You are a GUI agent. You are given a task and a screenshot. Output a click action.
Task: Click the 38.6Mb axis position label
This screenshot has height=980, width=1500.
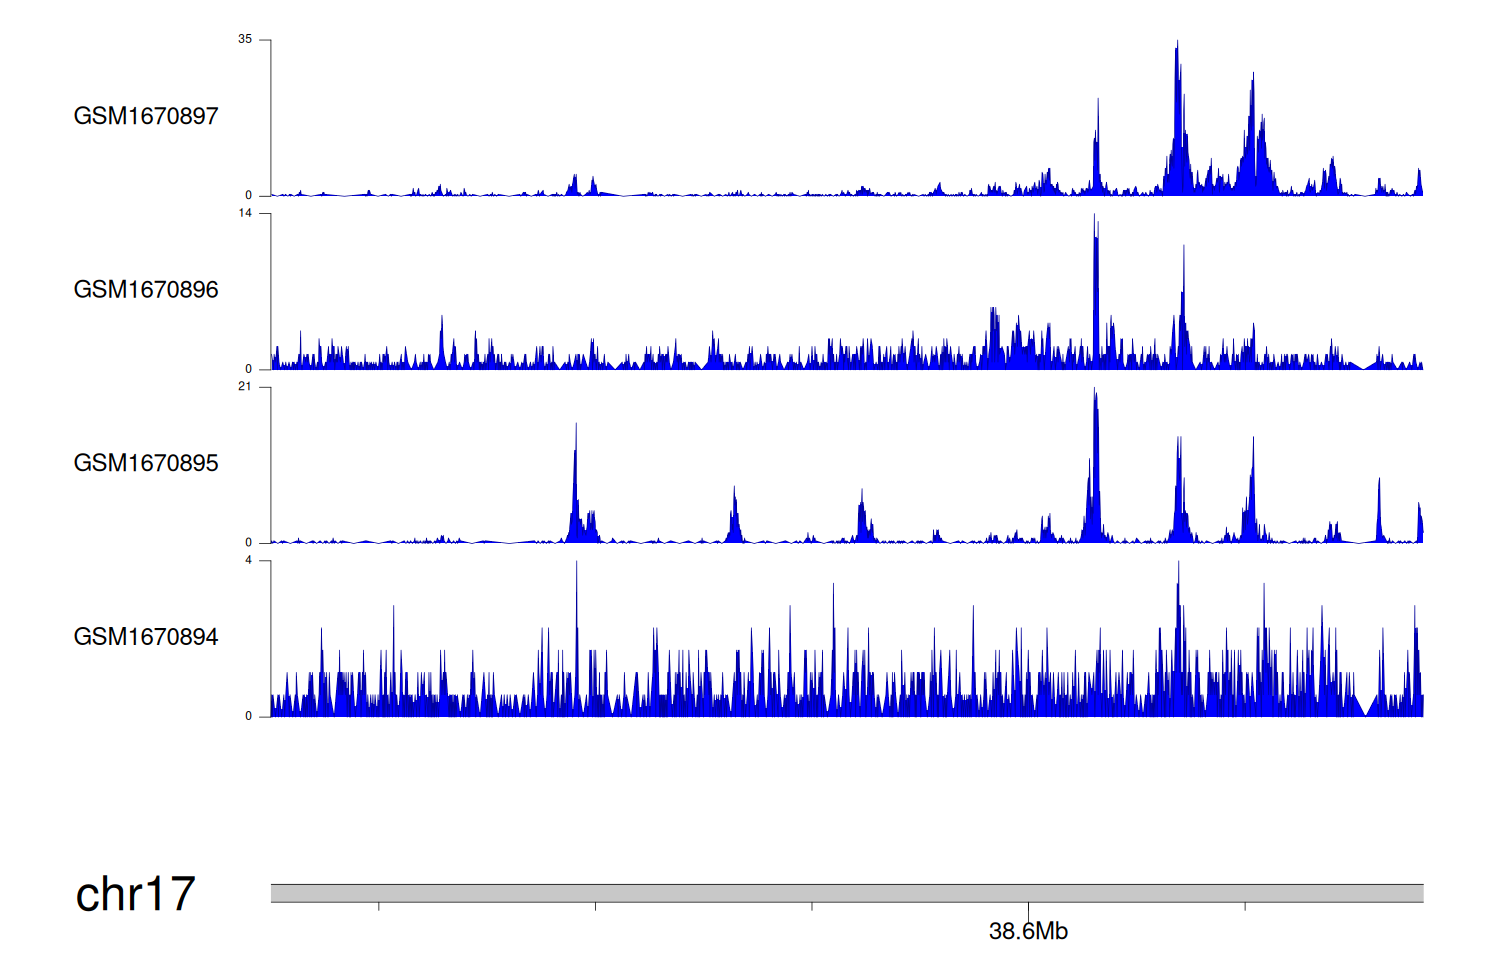1028,932
